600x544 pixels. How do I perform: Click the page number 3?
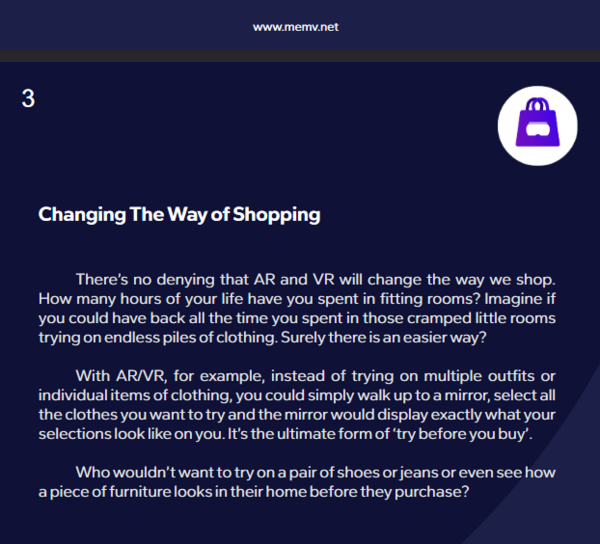point(28,99)
